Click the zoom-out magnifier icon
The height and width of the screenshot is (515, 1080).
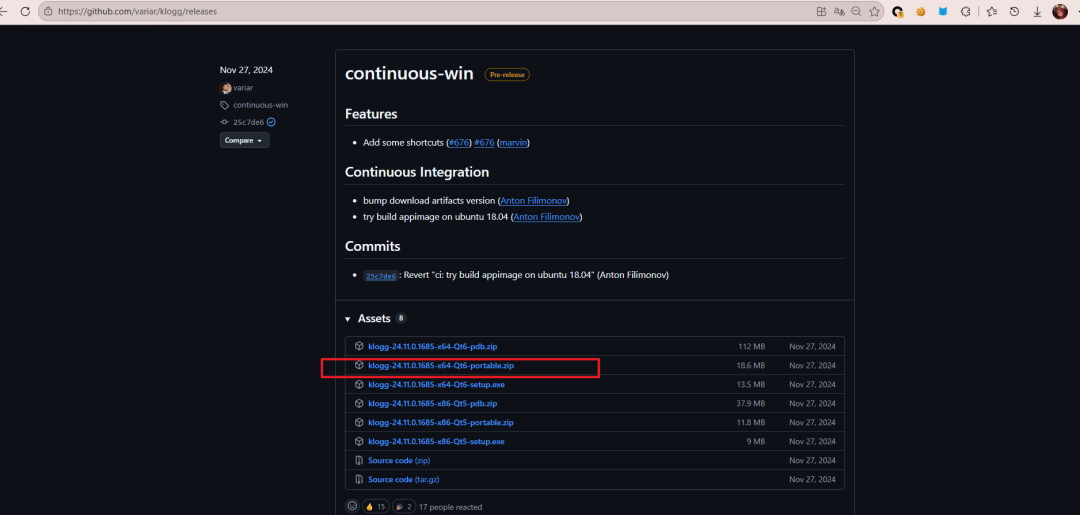[x=857, y=11]
